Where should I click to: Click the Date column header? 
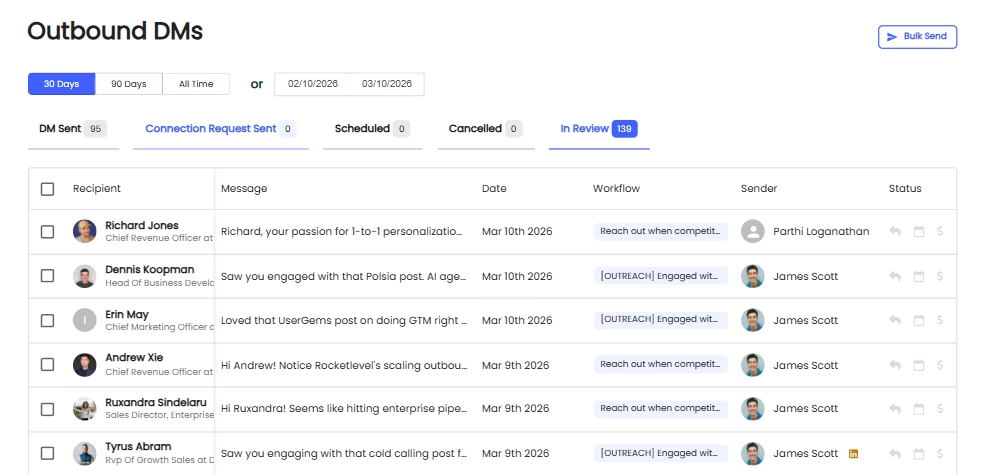[494, 188]
